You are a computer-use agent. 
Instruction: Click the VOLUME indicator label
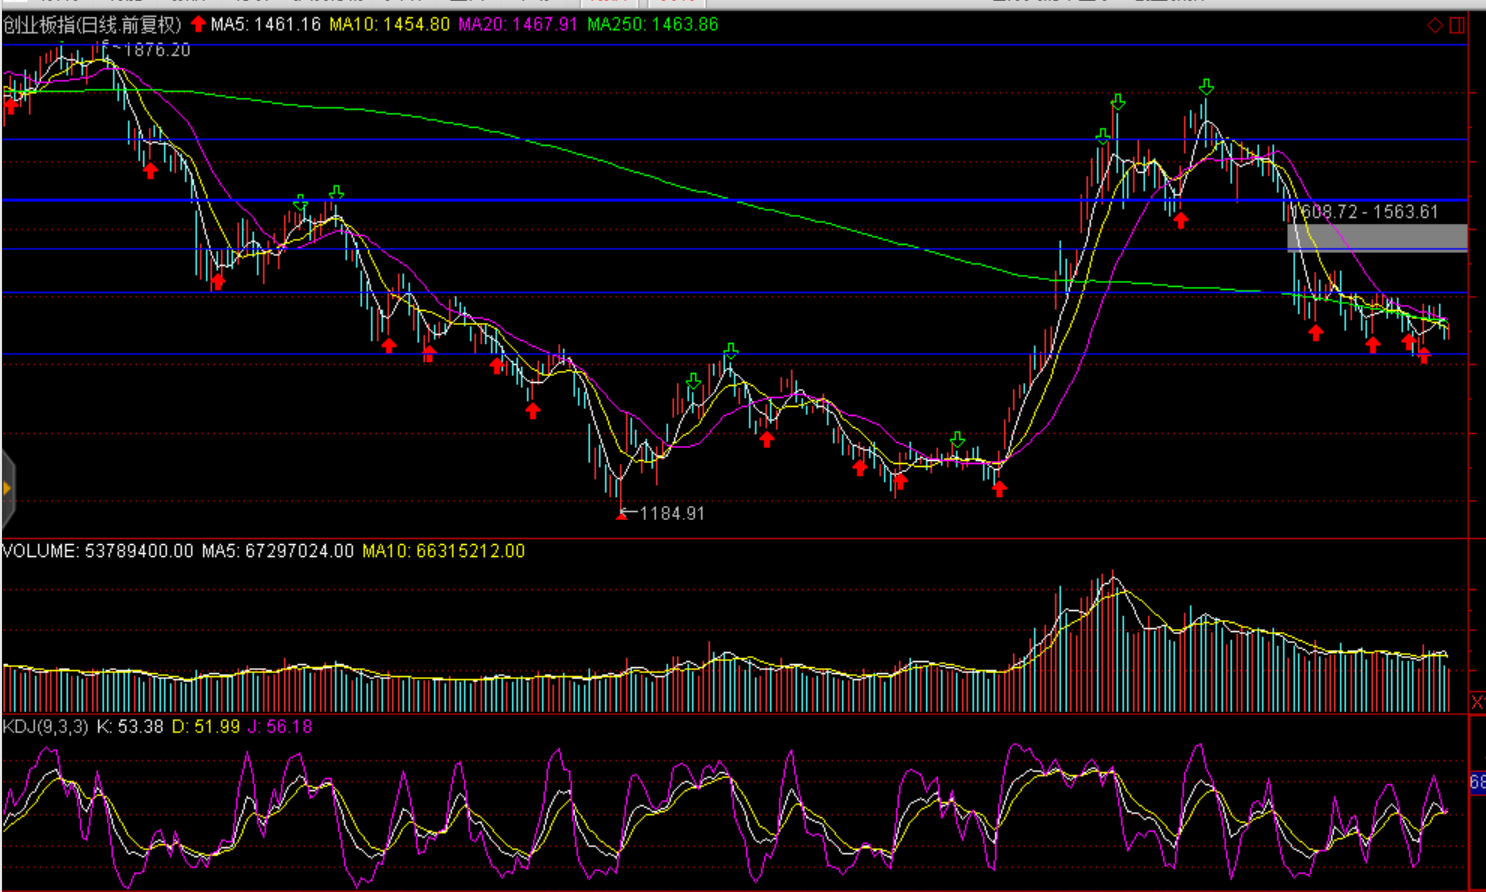tap(40, 551)
